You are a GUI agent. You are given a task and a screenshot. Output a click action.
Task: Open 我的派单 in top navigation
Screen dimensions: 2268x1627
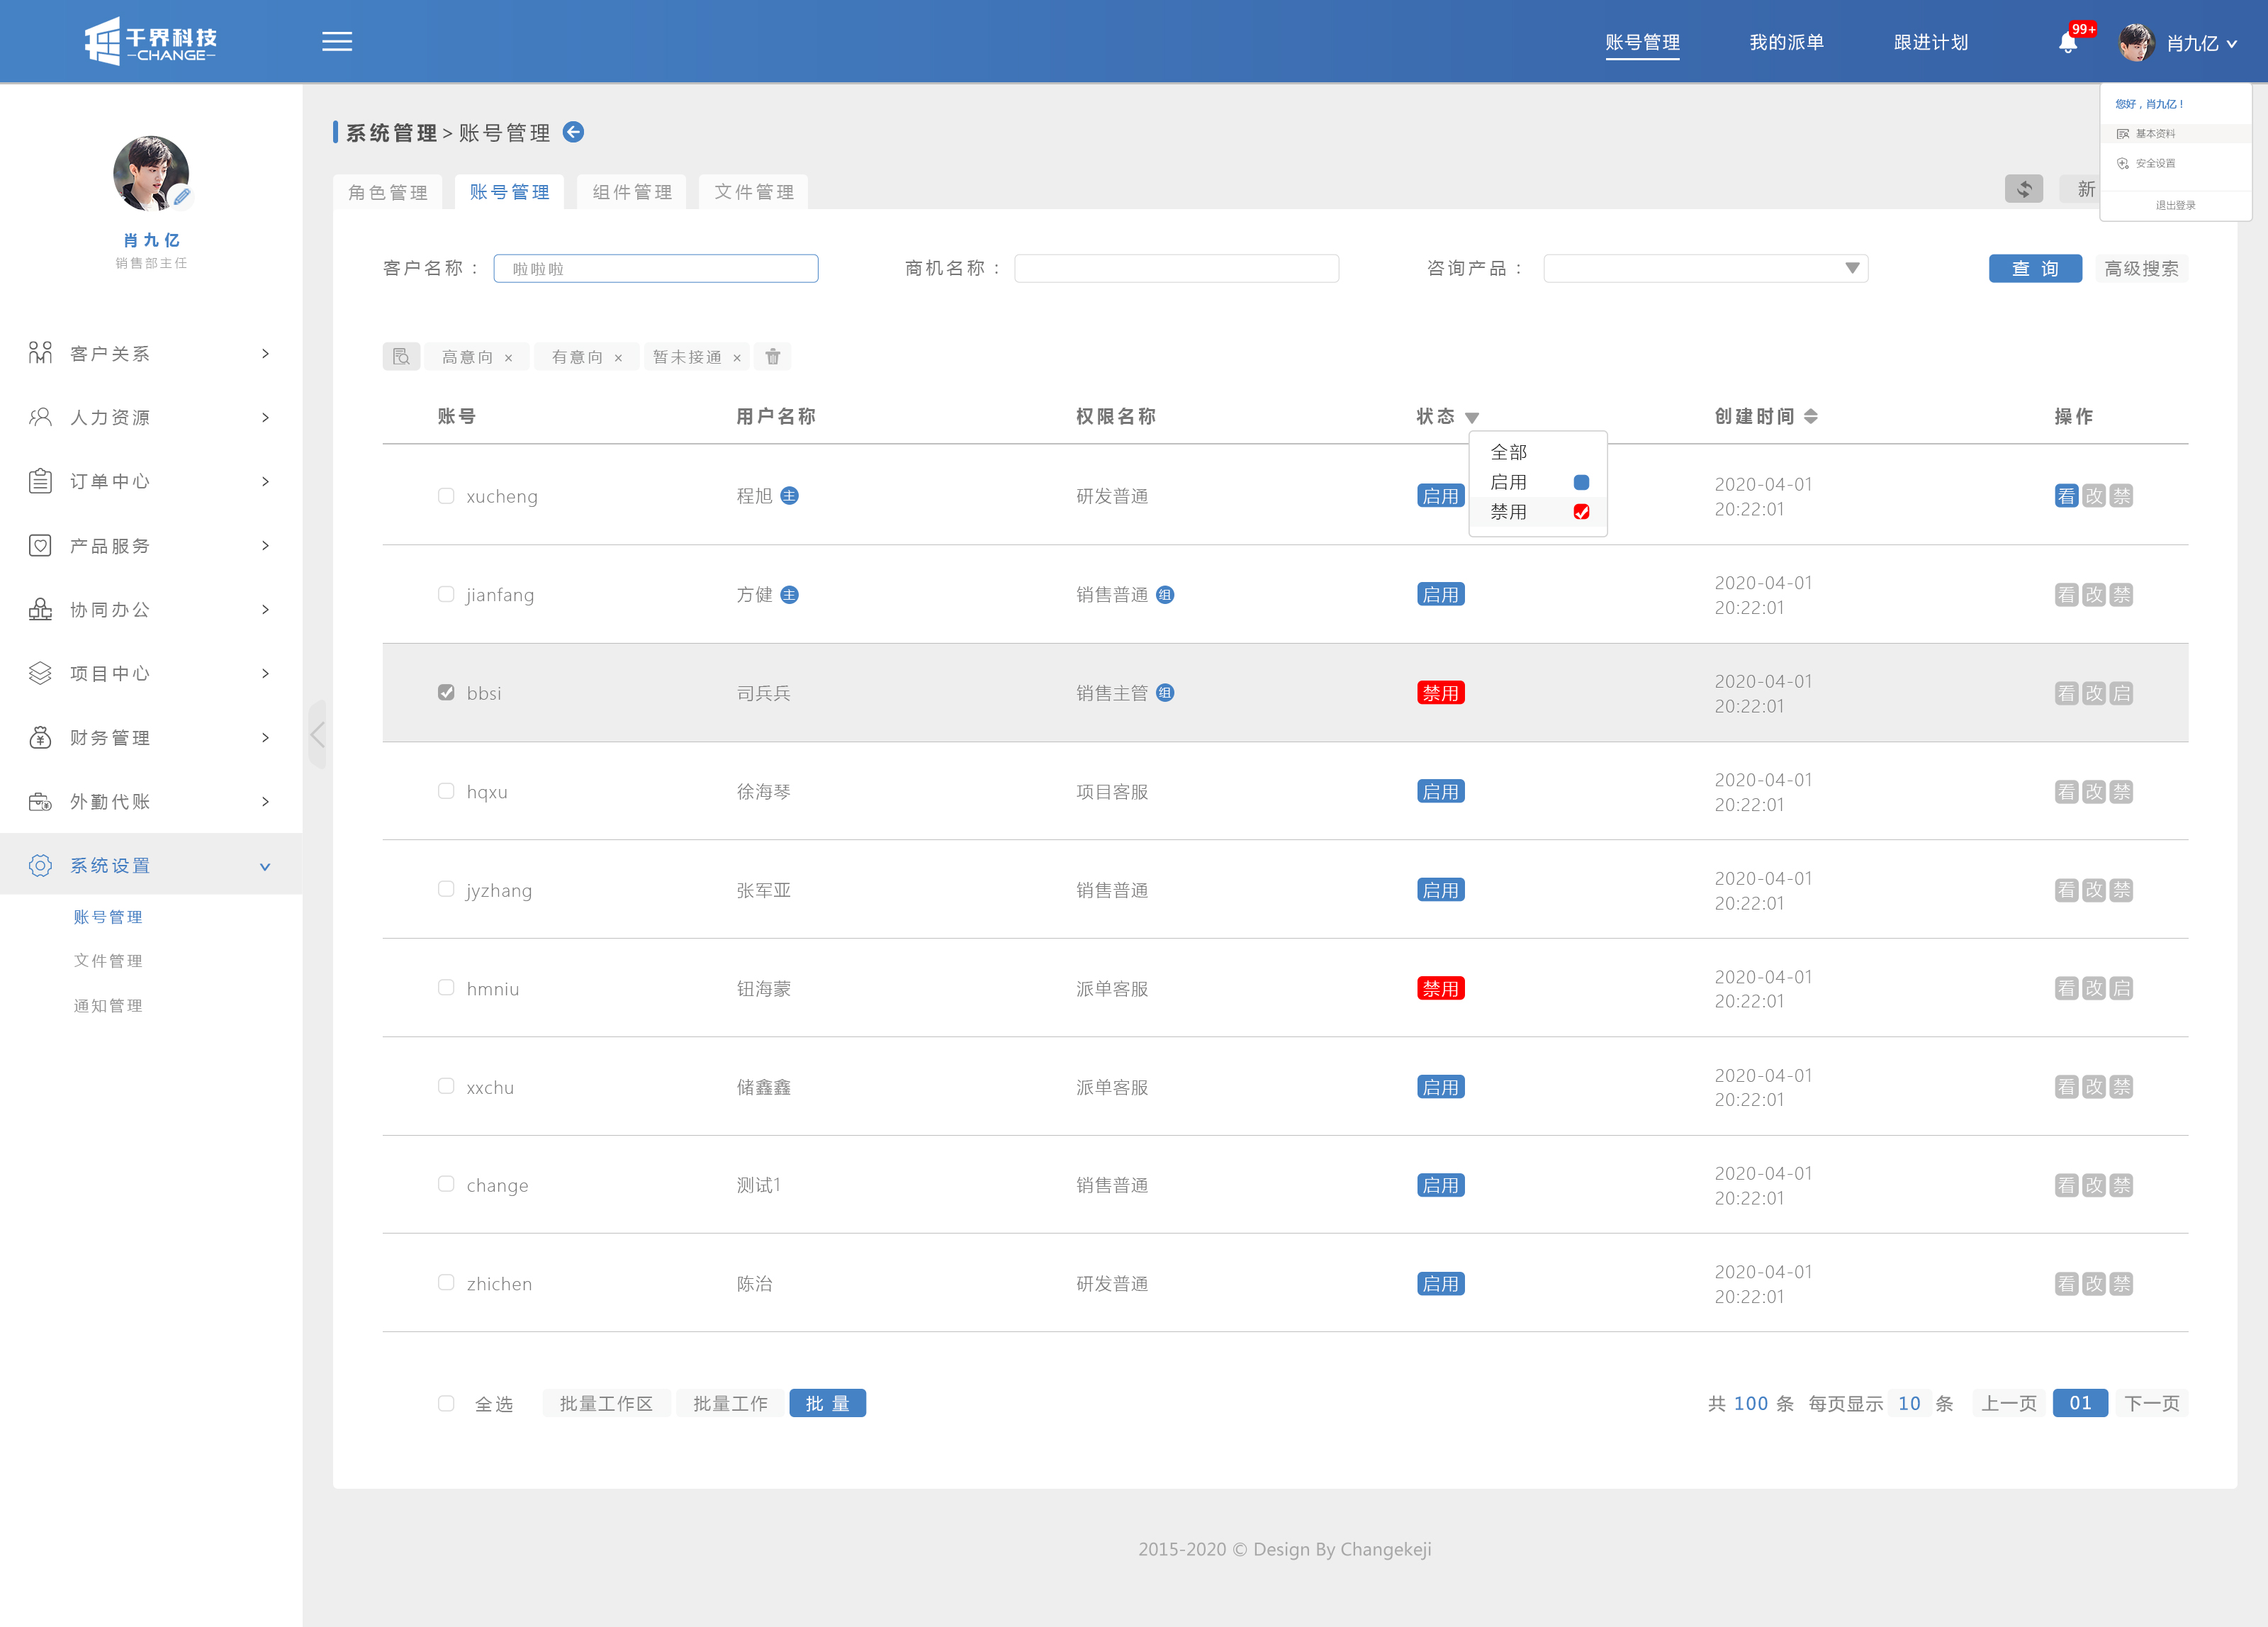tap(1787, 42)
